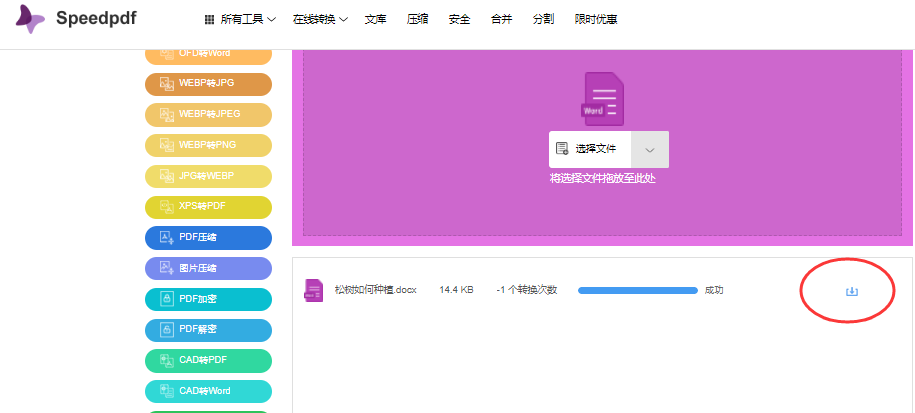Expand the arrow beside 选择文件

point(650,149)
